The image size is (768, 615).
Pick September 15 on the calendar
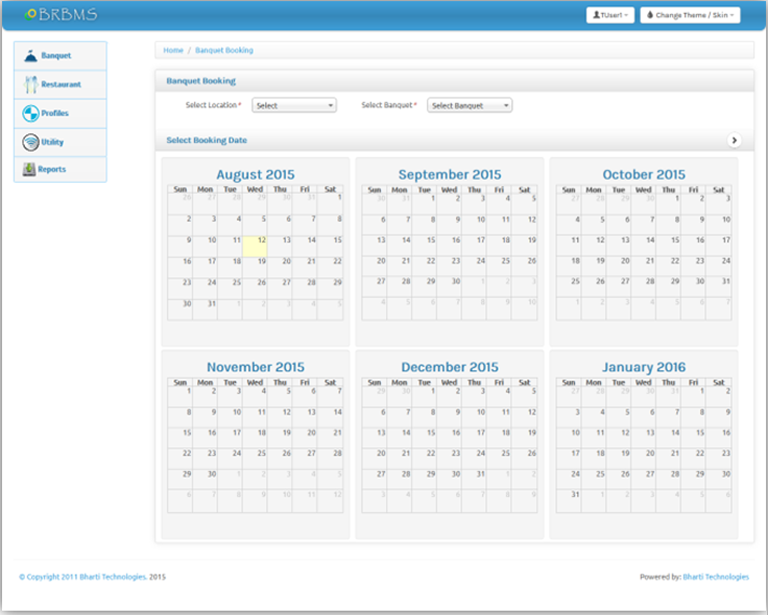[x=430, y=240]
